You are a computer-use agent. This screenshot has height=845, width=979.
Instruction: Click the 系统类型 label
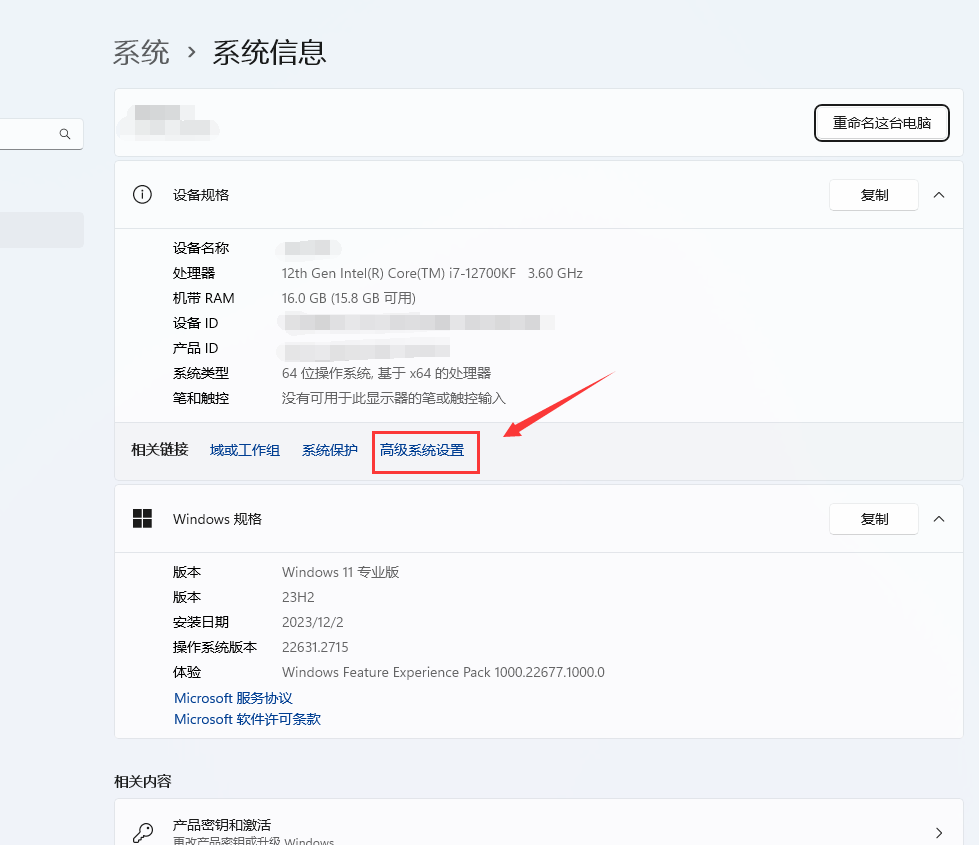pyautogui.click(x=201, y=373)
